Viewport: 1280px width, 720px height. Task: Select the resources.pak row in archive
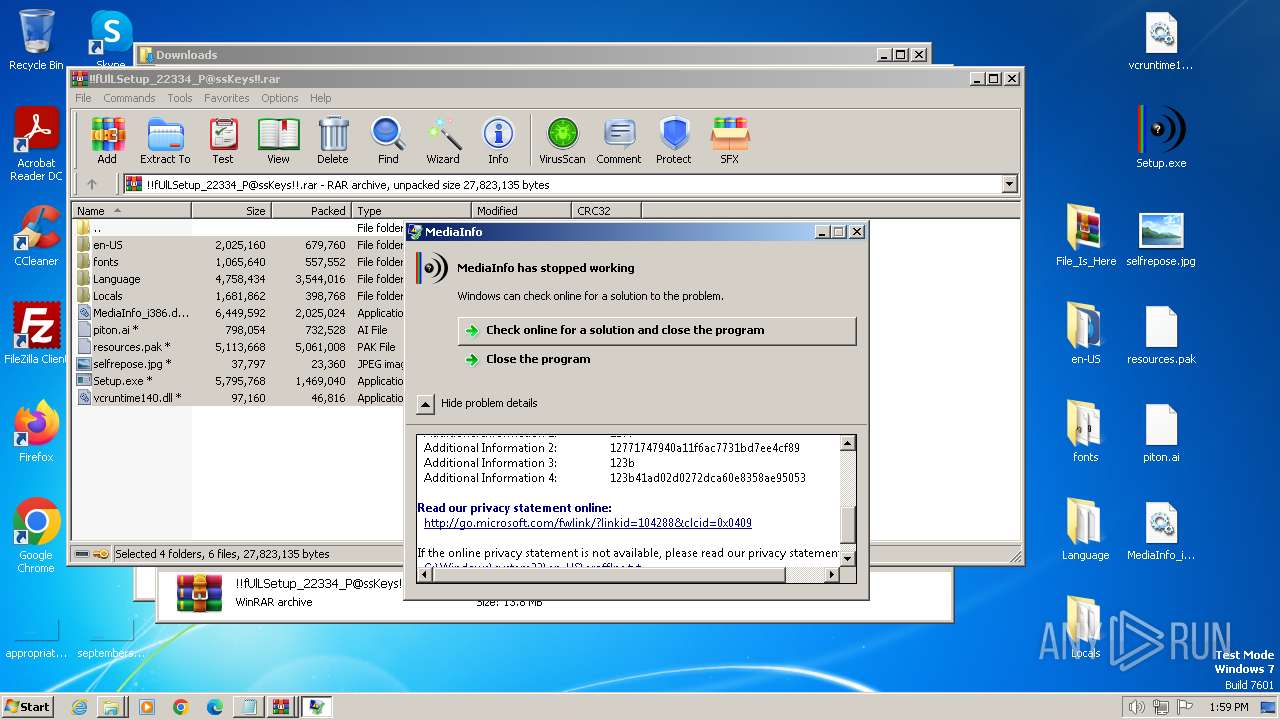click(238, 347)
